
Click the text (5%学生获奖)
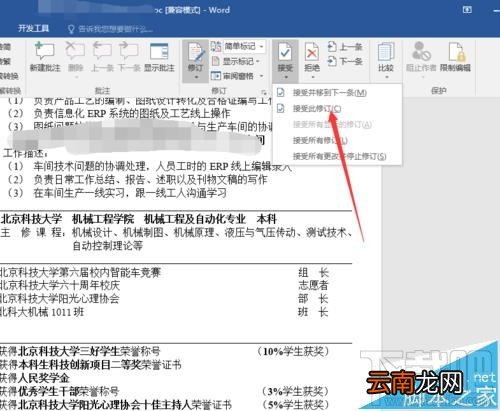[295, 404]
